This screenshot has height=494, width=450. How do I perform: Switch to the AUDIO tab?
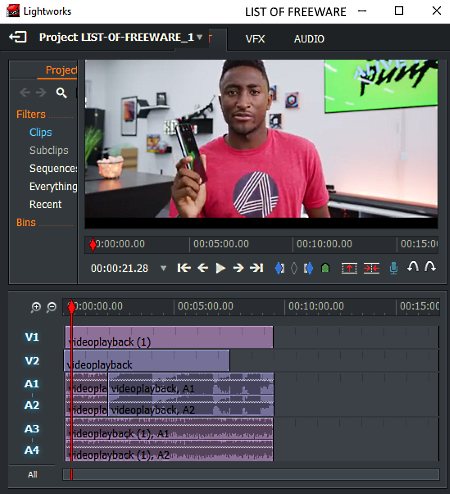coord(309,39)
